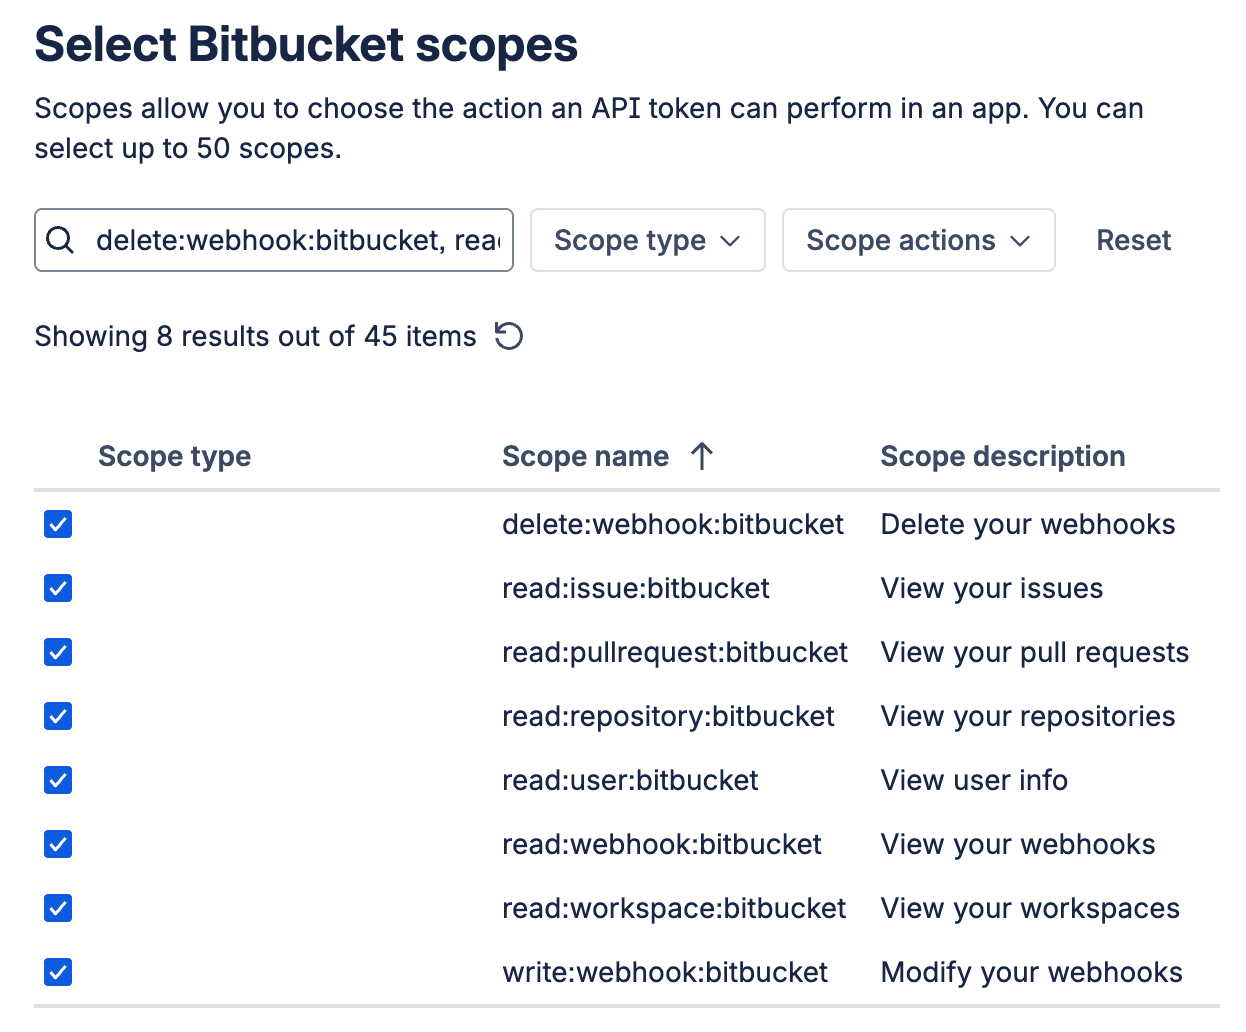Toggle the read:pullrequest:bitbucket checkbox
This screenshot has width=1246, height=1032.
(58, 652)
